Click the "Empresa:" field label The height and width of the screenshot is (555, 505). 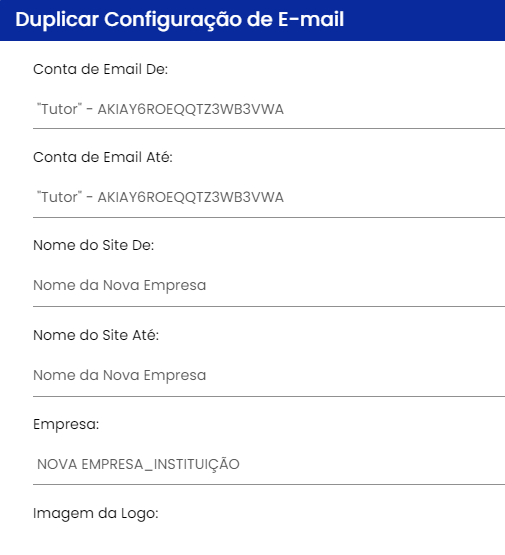point(66,424)
